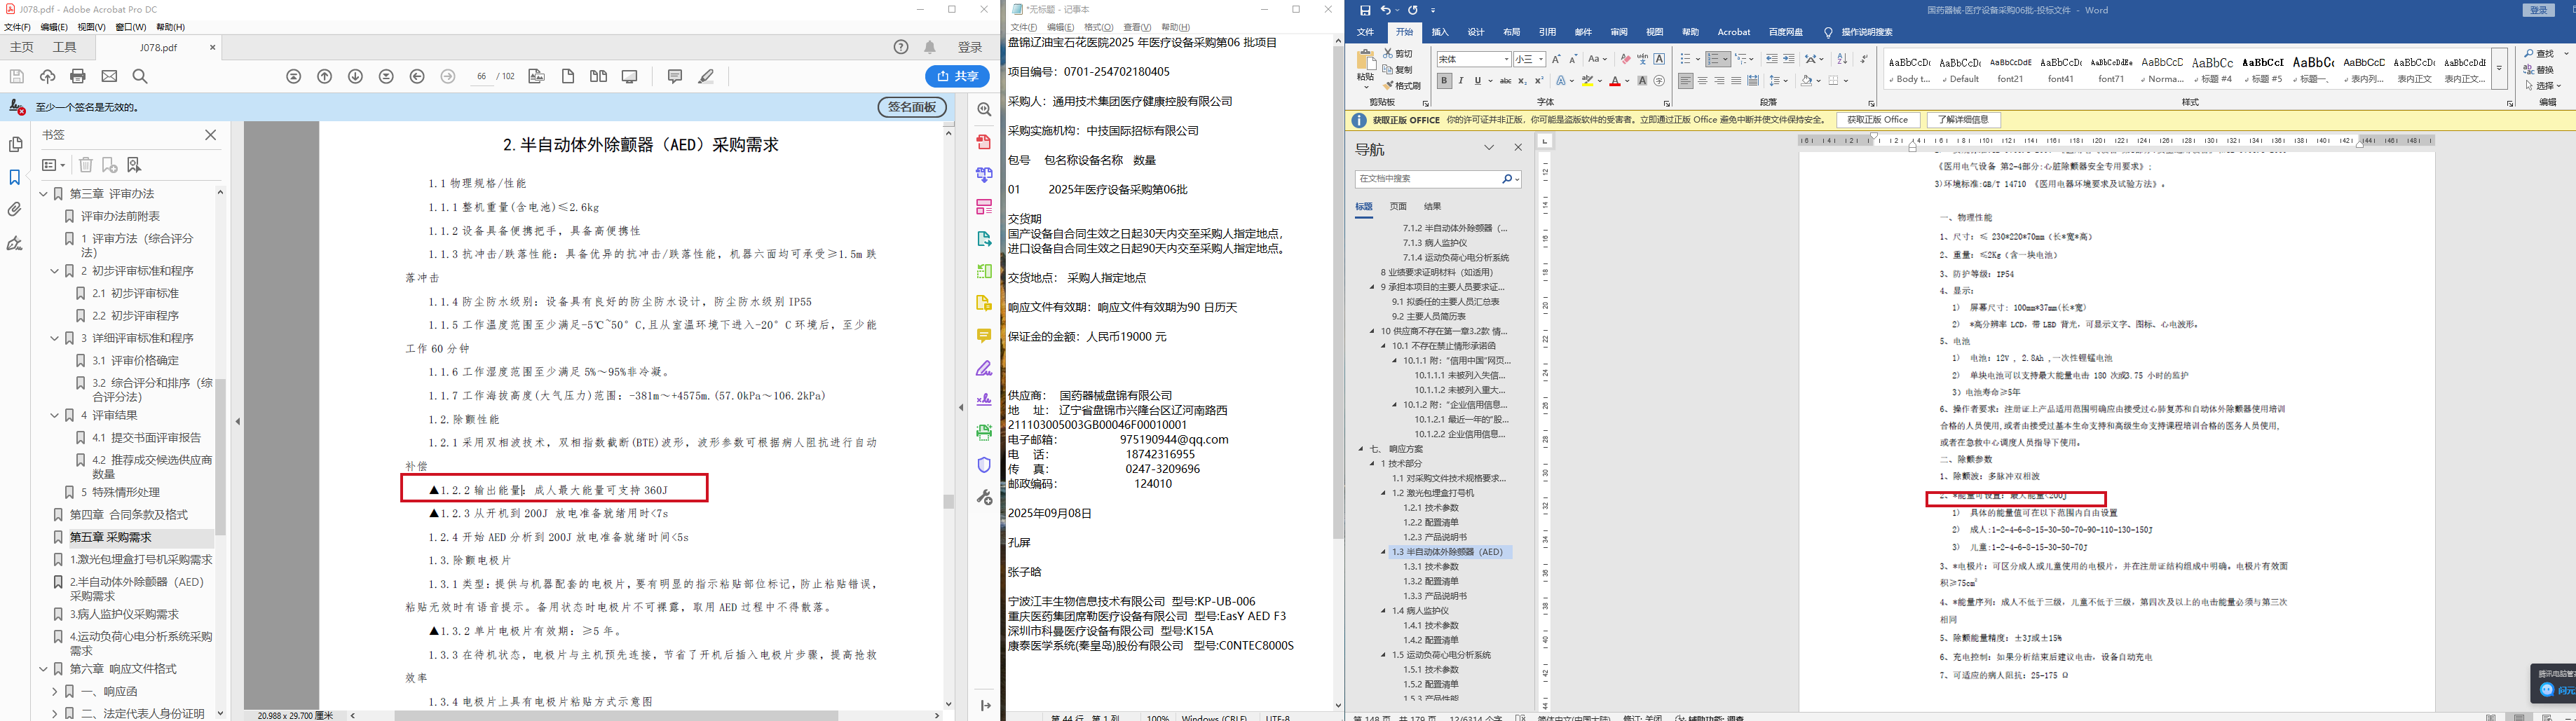Switch to 审阅 ribbon tab in Word
2576x721 pixels.
(1619, 32)
